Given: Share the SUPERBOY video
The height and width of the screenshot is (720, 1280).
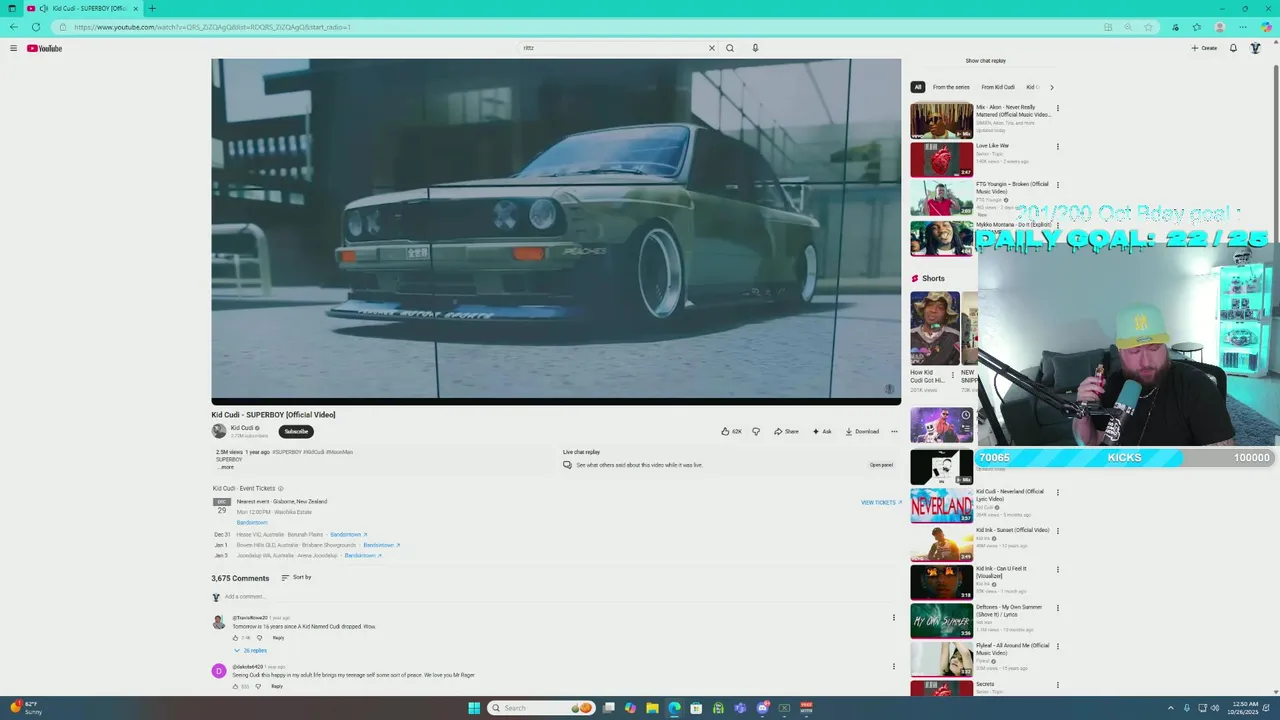Looking at the screenshot, I should [x=786, y=431].
